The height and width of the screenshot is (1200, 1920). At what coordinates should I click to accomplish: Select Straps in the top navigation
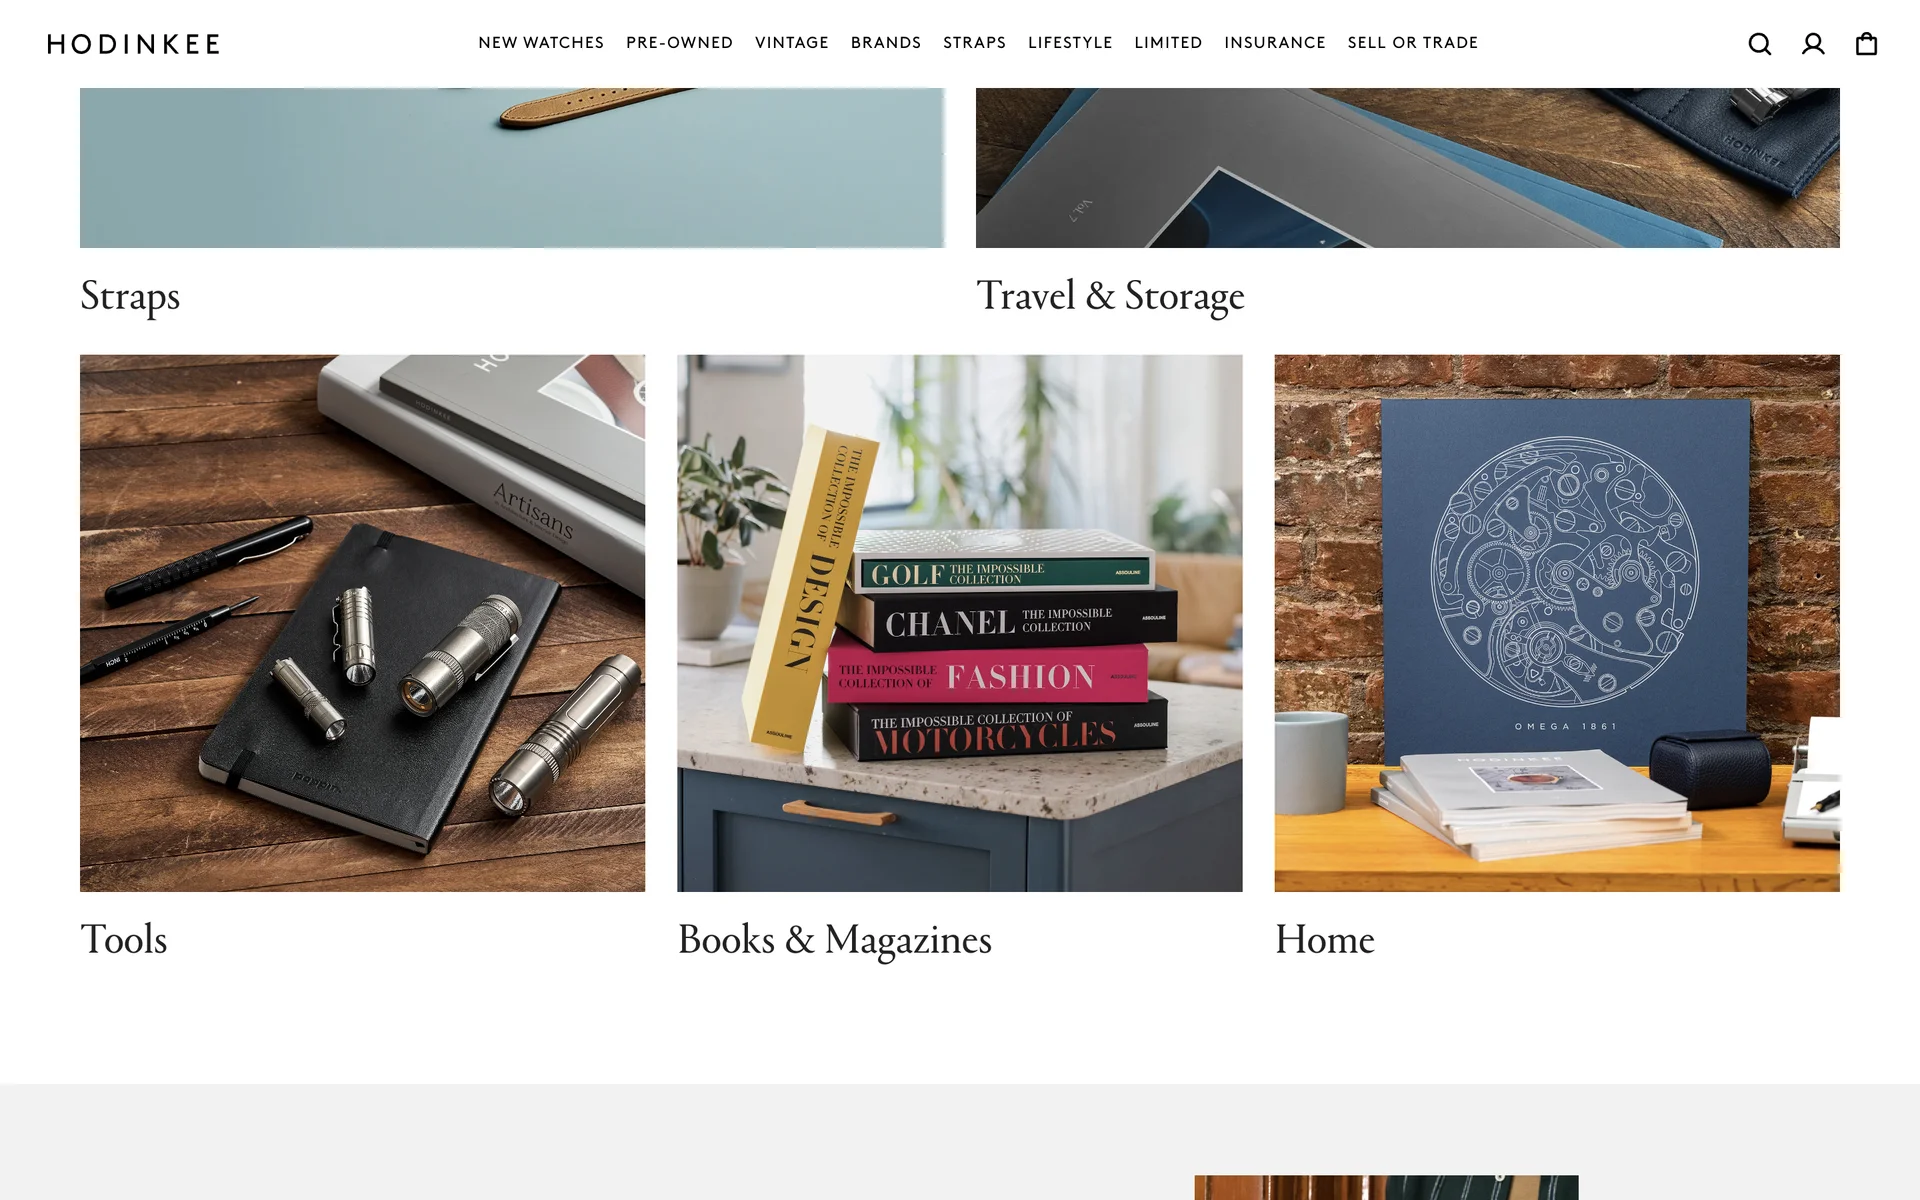coord(974,43)
